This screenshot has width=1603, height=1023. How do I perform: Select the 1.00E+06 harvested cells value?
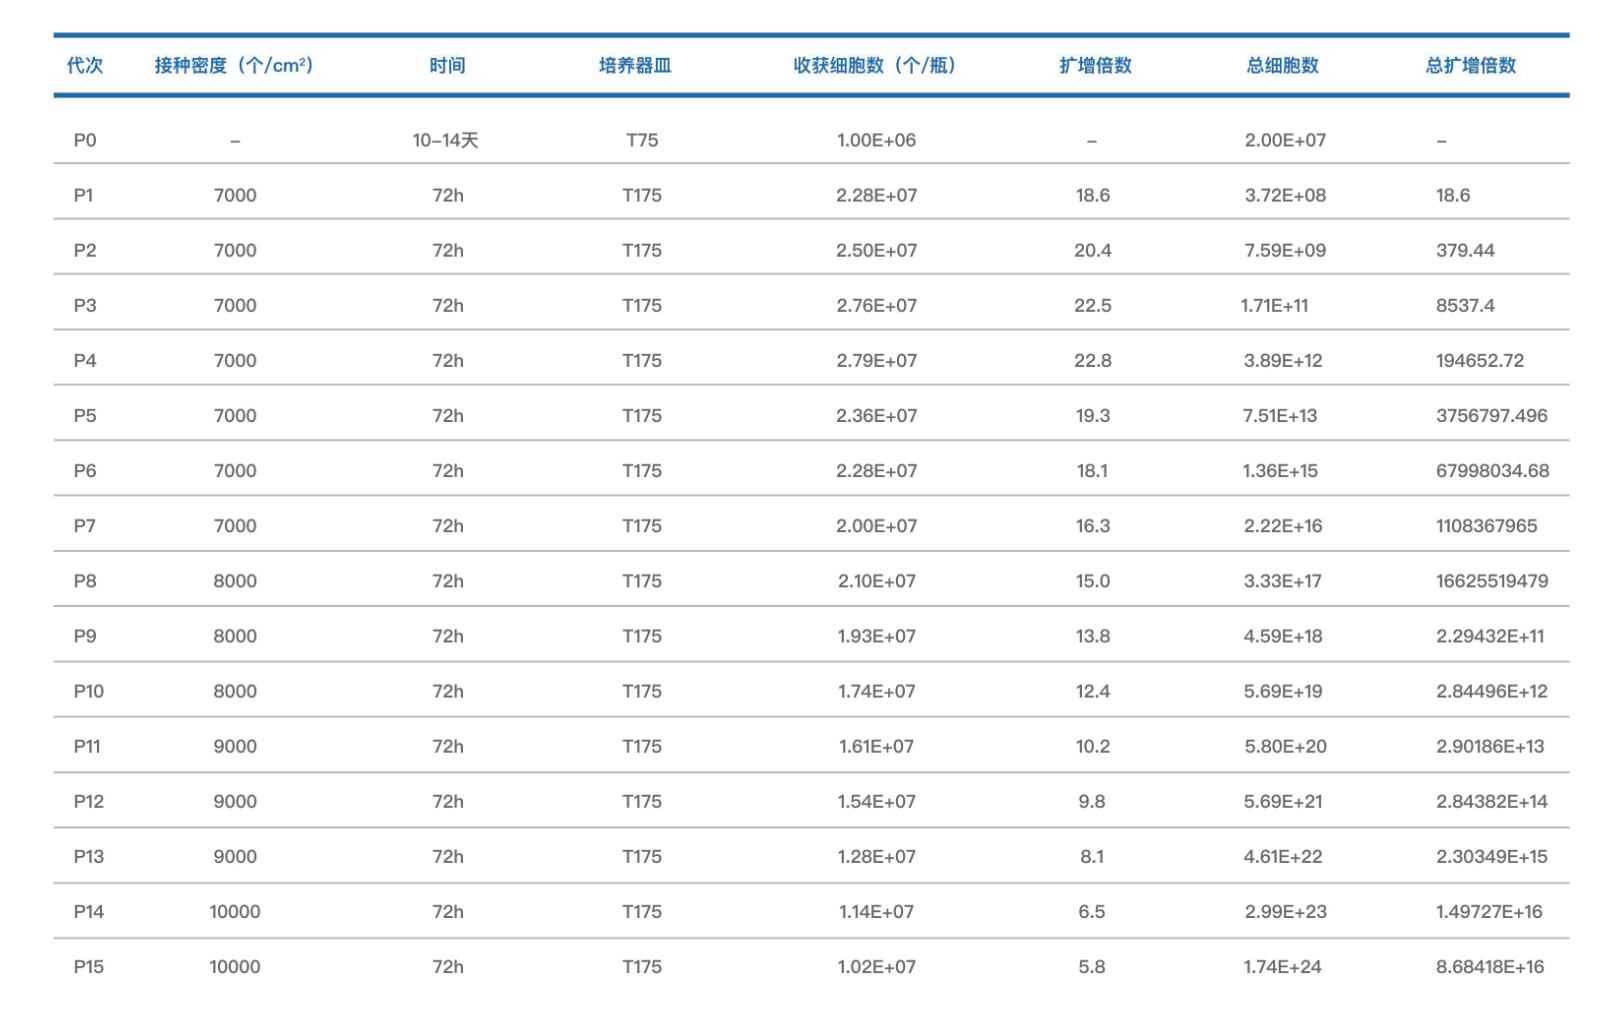876,141
